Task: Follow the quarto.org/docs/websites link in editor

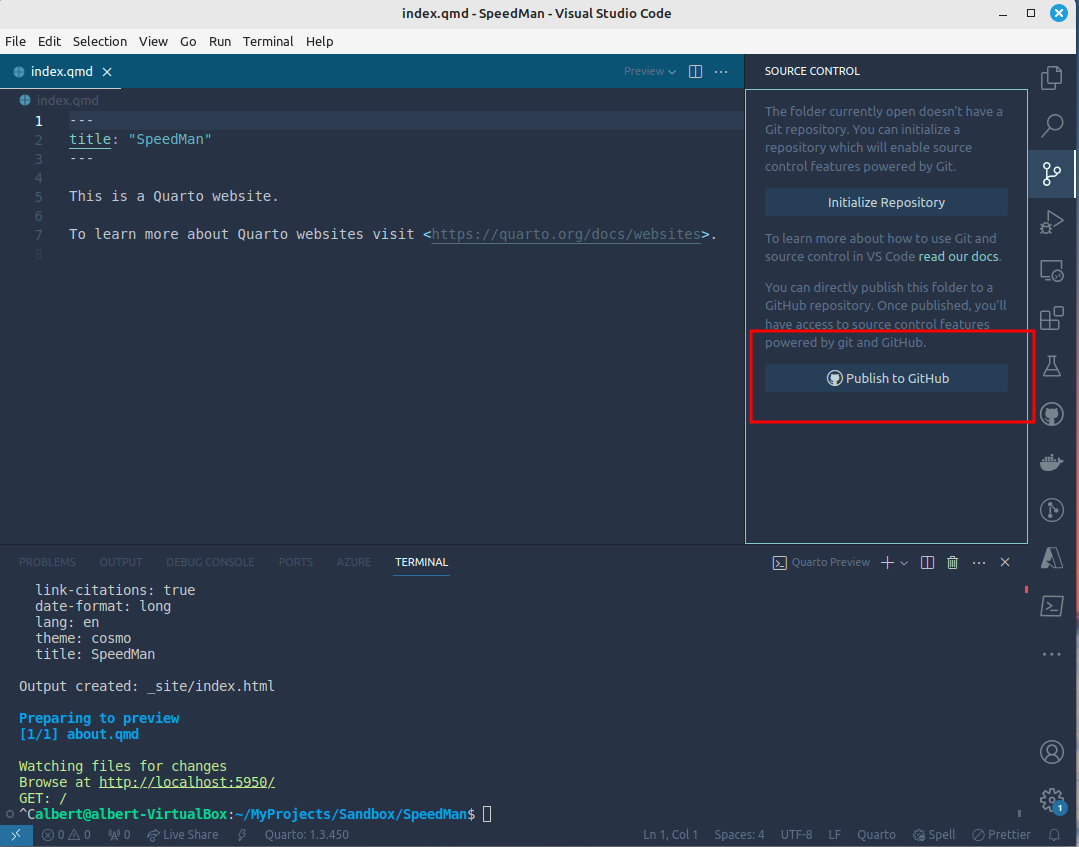Action: (x=566, y=235)
